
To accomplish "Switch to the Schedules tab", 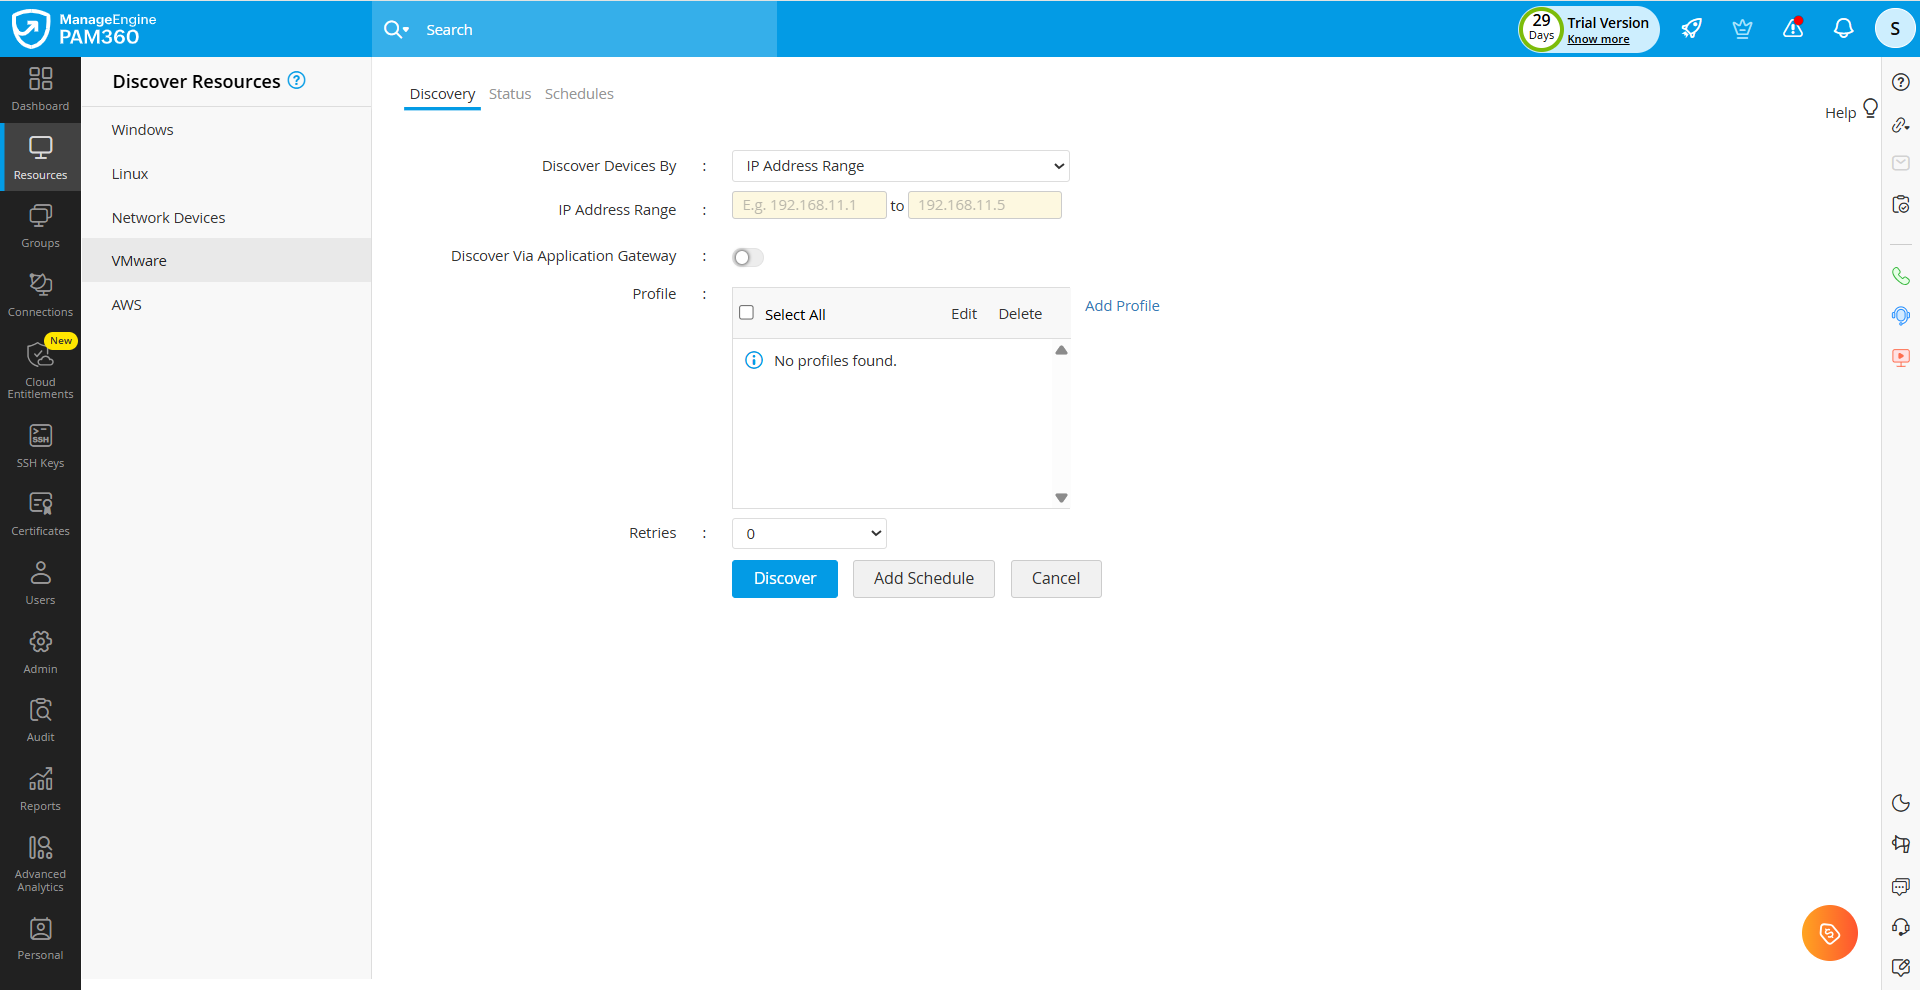I will (x=579, y=94).
